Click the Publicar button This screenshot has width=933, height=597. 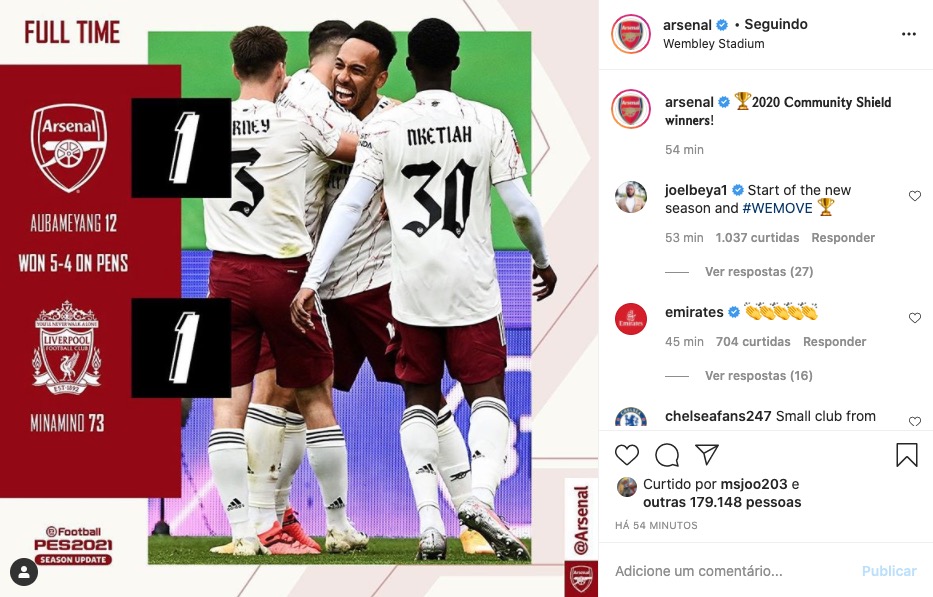(889, 571)
